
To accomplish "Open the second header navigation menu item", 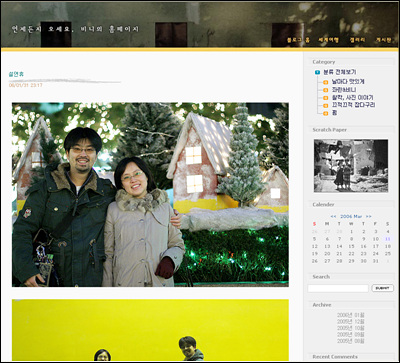I will coord(328,40).
